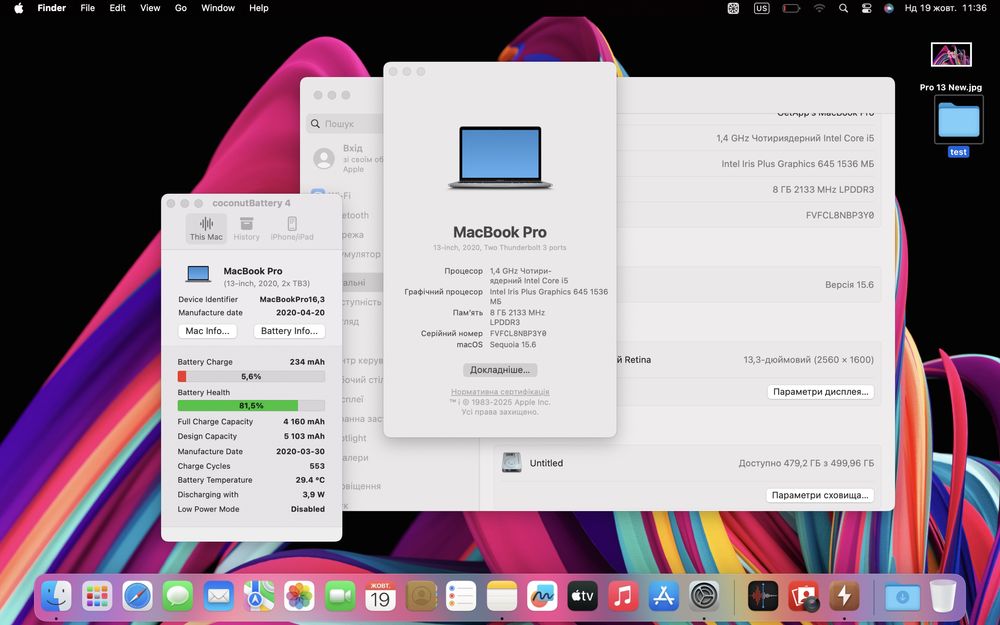Launch Reminders from the Dock
Screen dimensions: 1000x625
pos(461,596)
